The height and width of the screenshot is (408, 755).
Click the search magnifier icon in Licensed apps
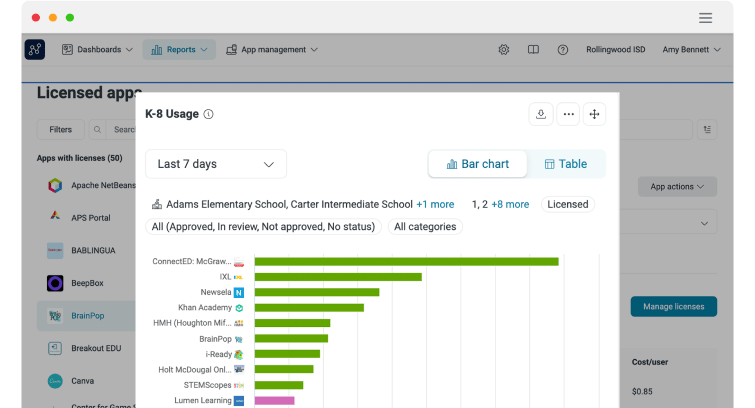click(x=97, y=130)
